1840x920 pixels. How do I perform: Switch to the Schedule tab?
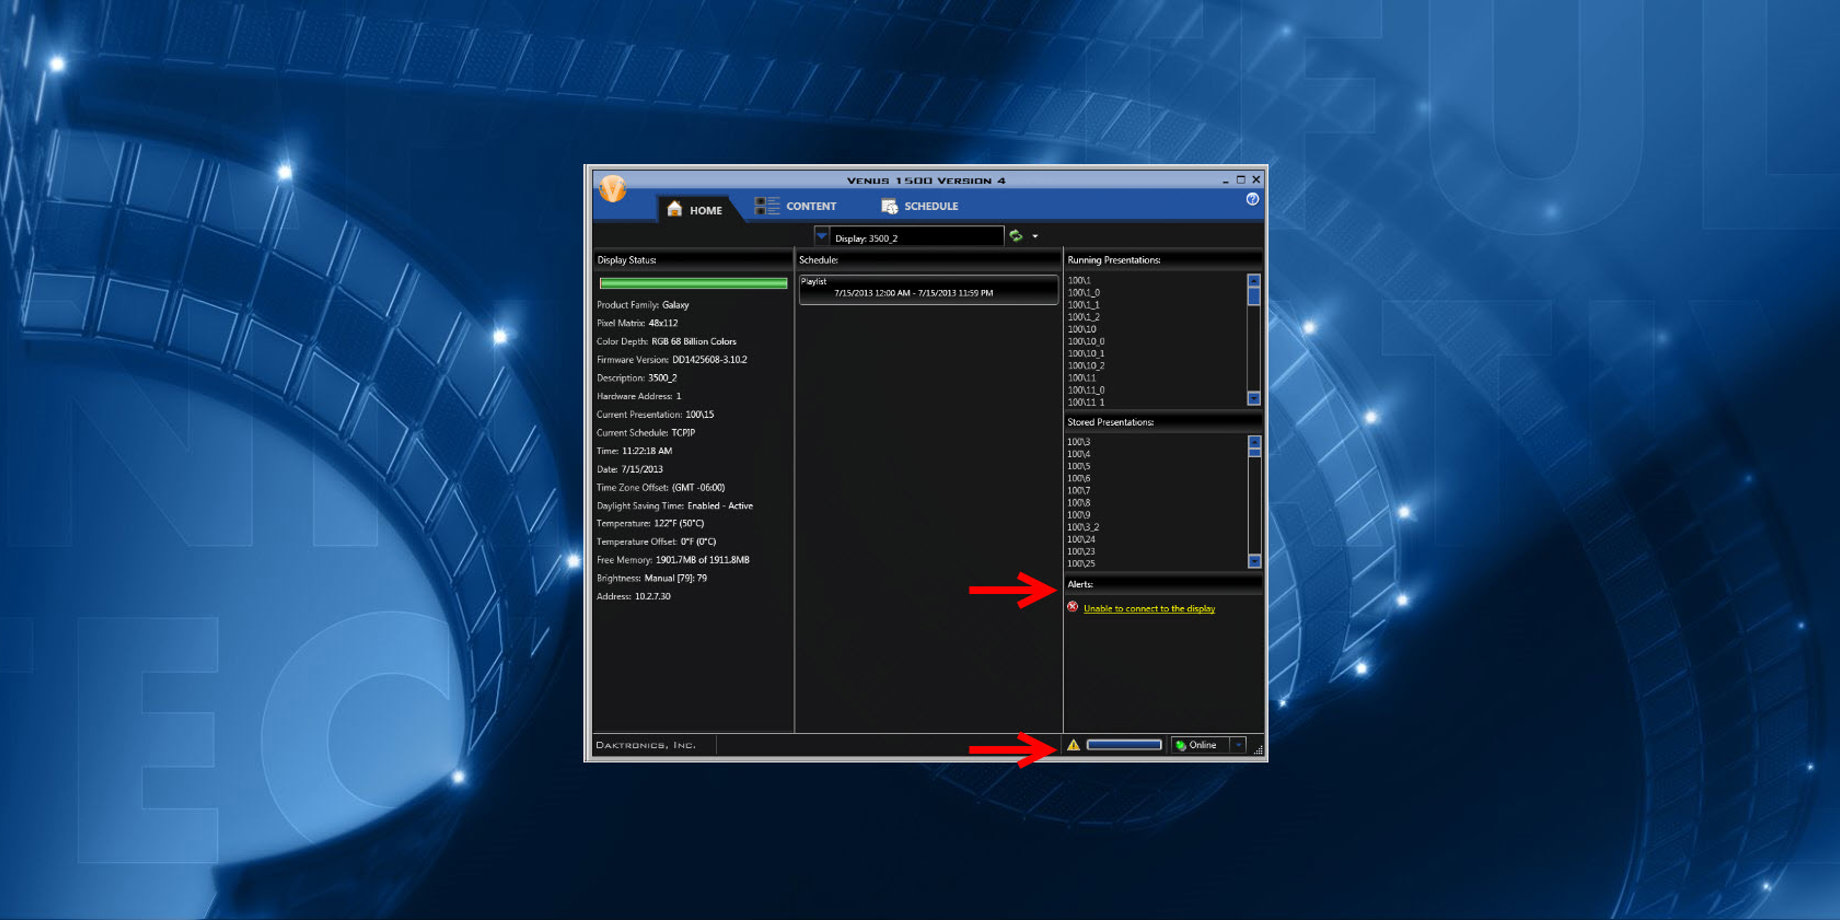pyautogui.click(x=919, y=206)
